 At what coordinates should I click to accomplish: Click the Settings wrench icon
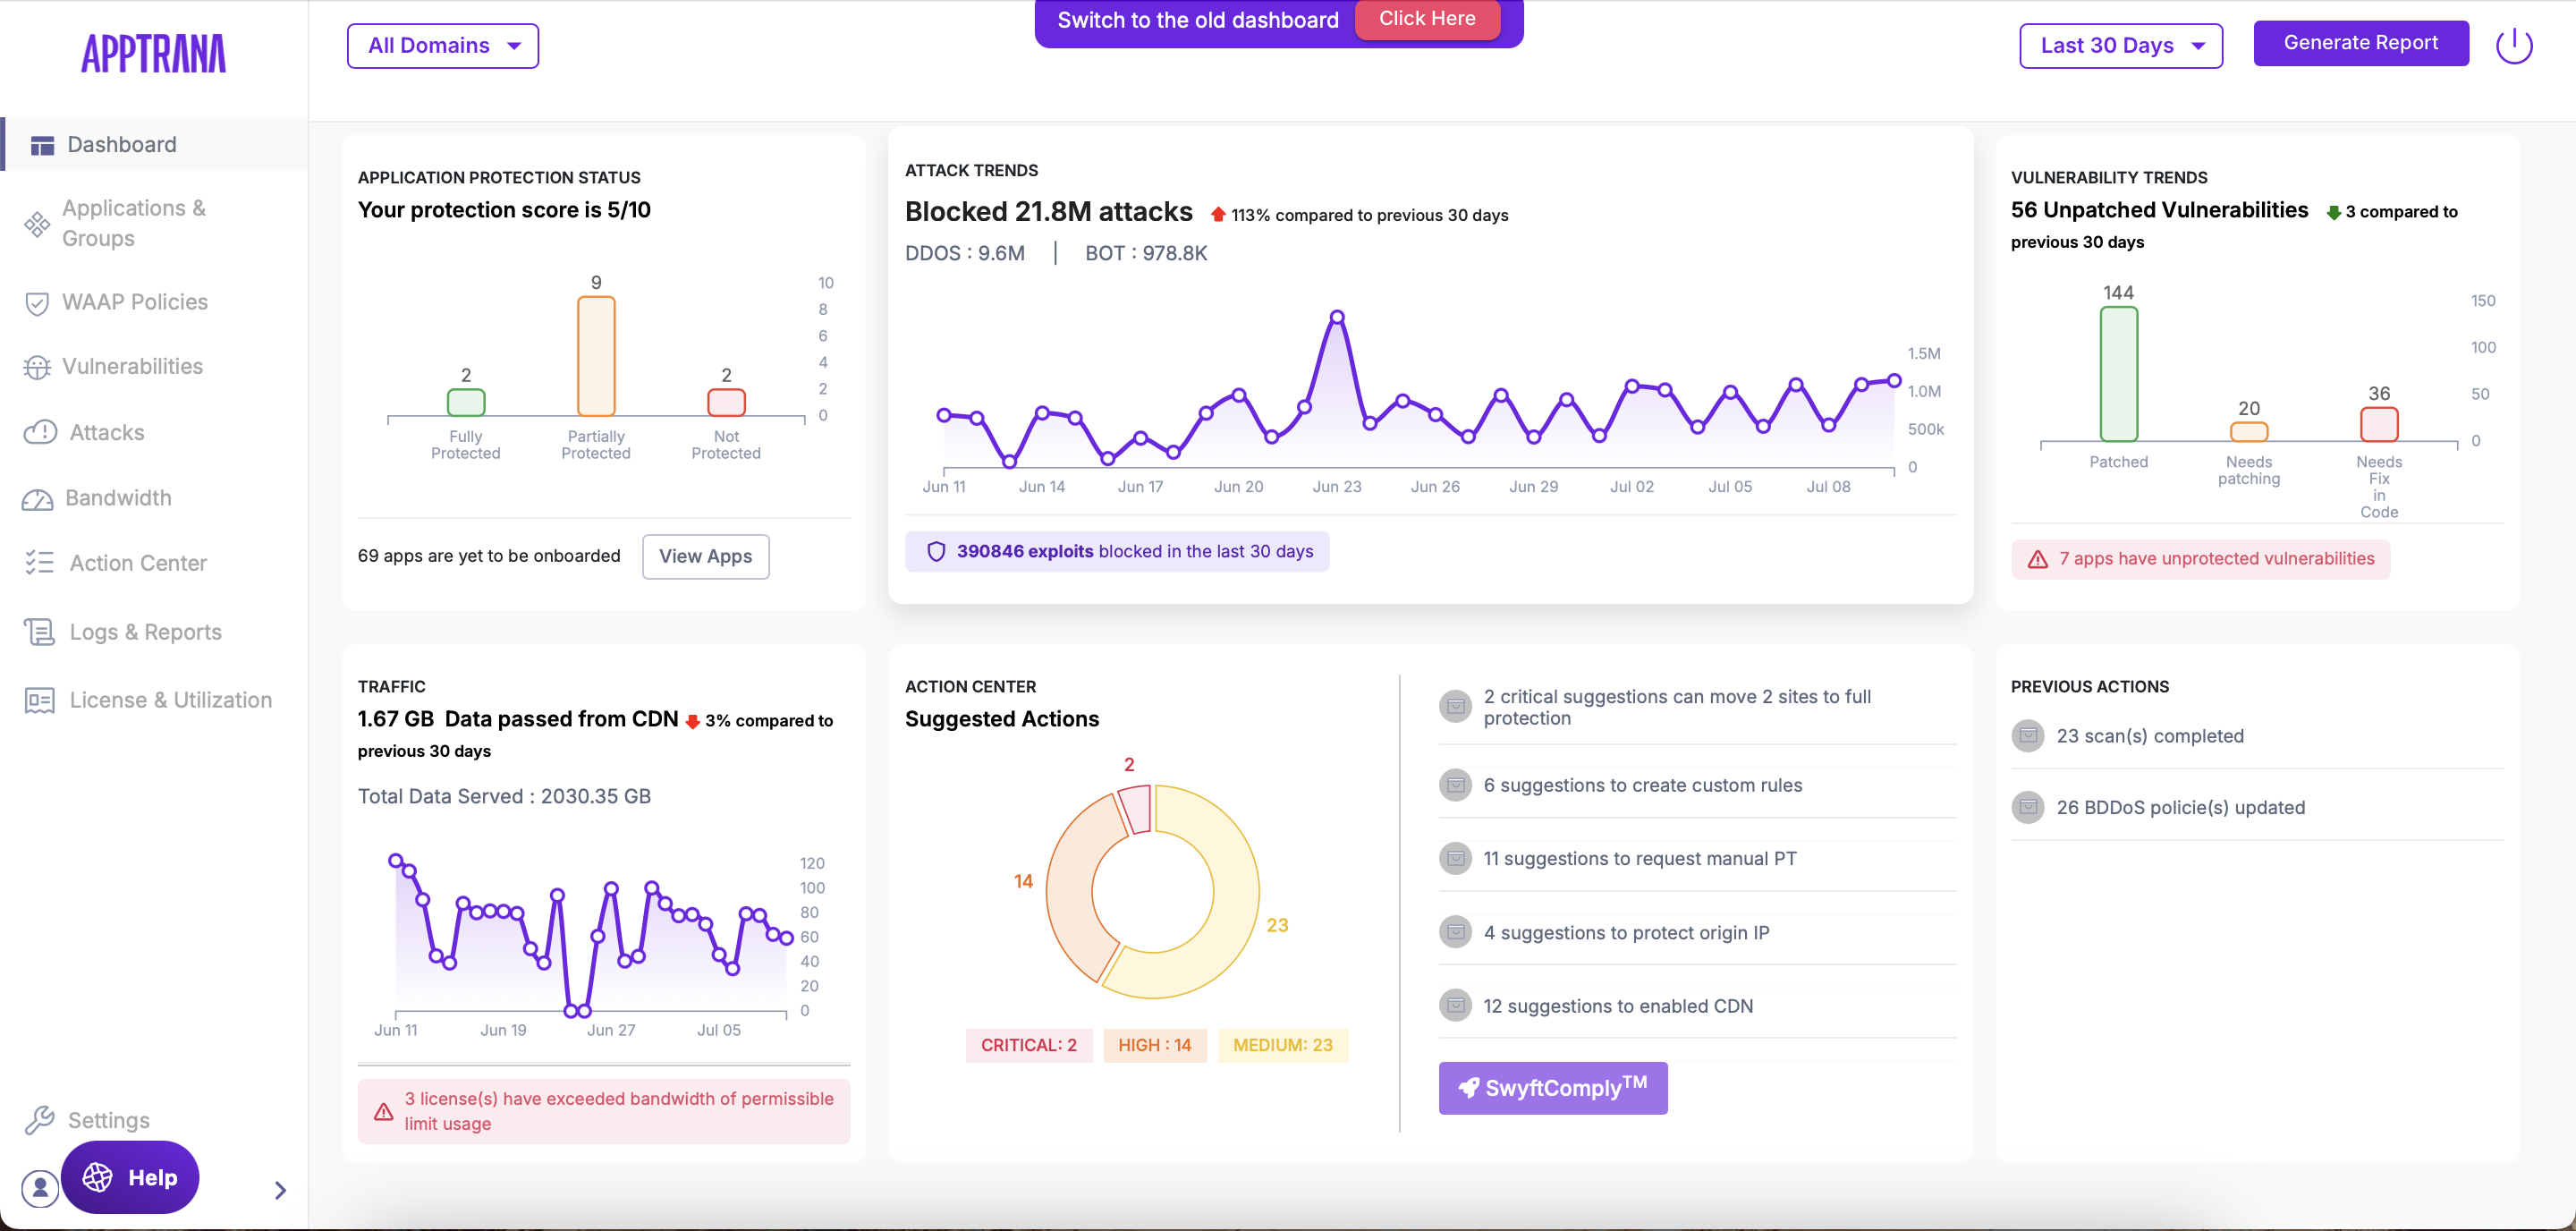tap(39, 1120)
